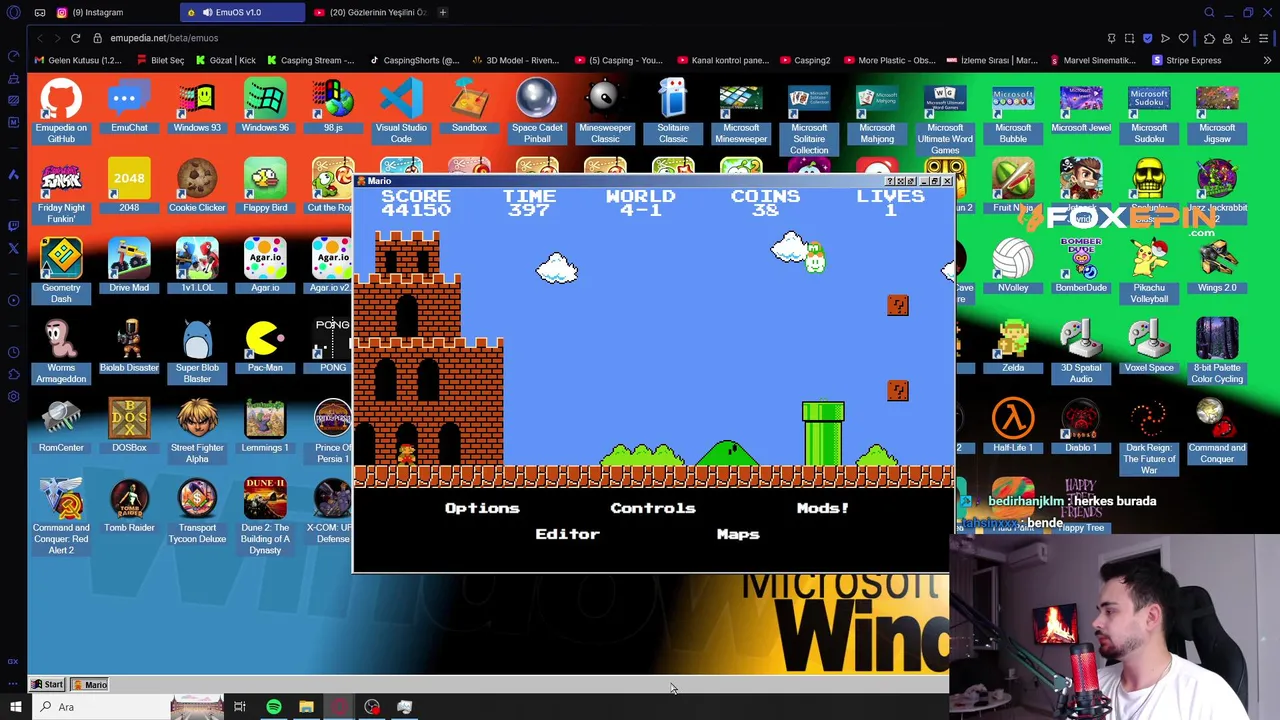Open Windows 93 desktop shortcut
1280x720 pixels.
(x=197, y=105)
